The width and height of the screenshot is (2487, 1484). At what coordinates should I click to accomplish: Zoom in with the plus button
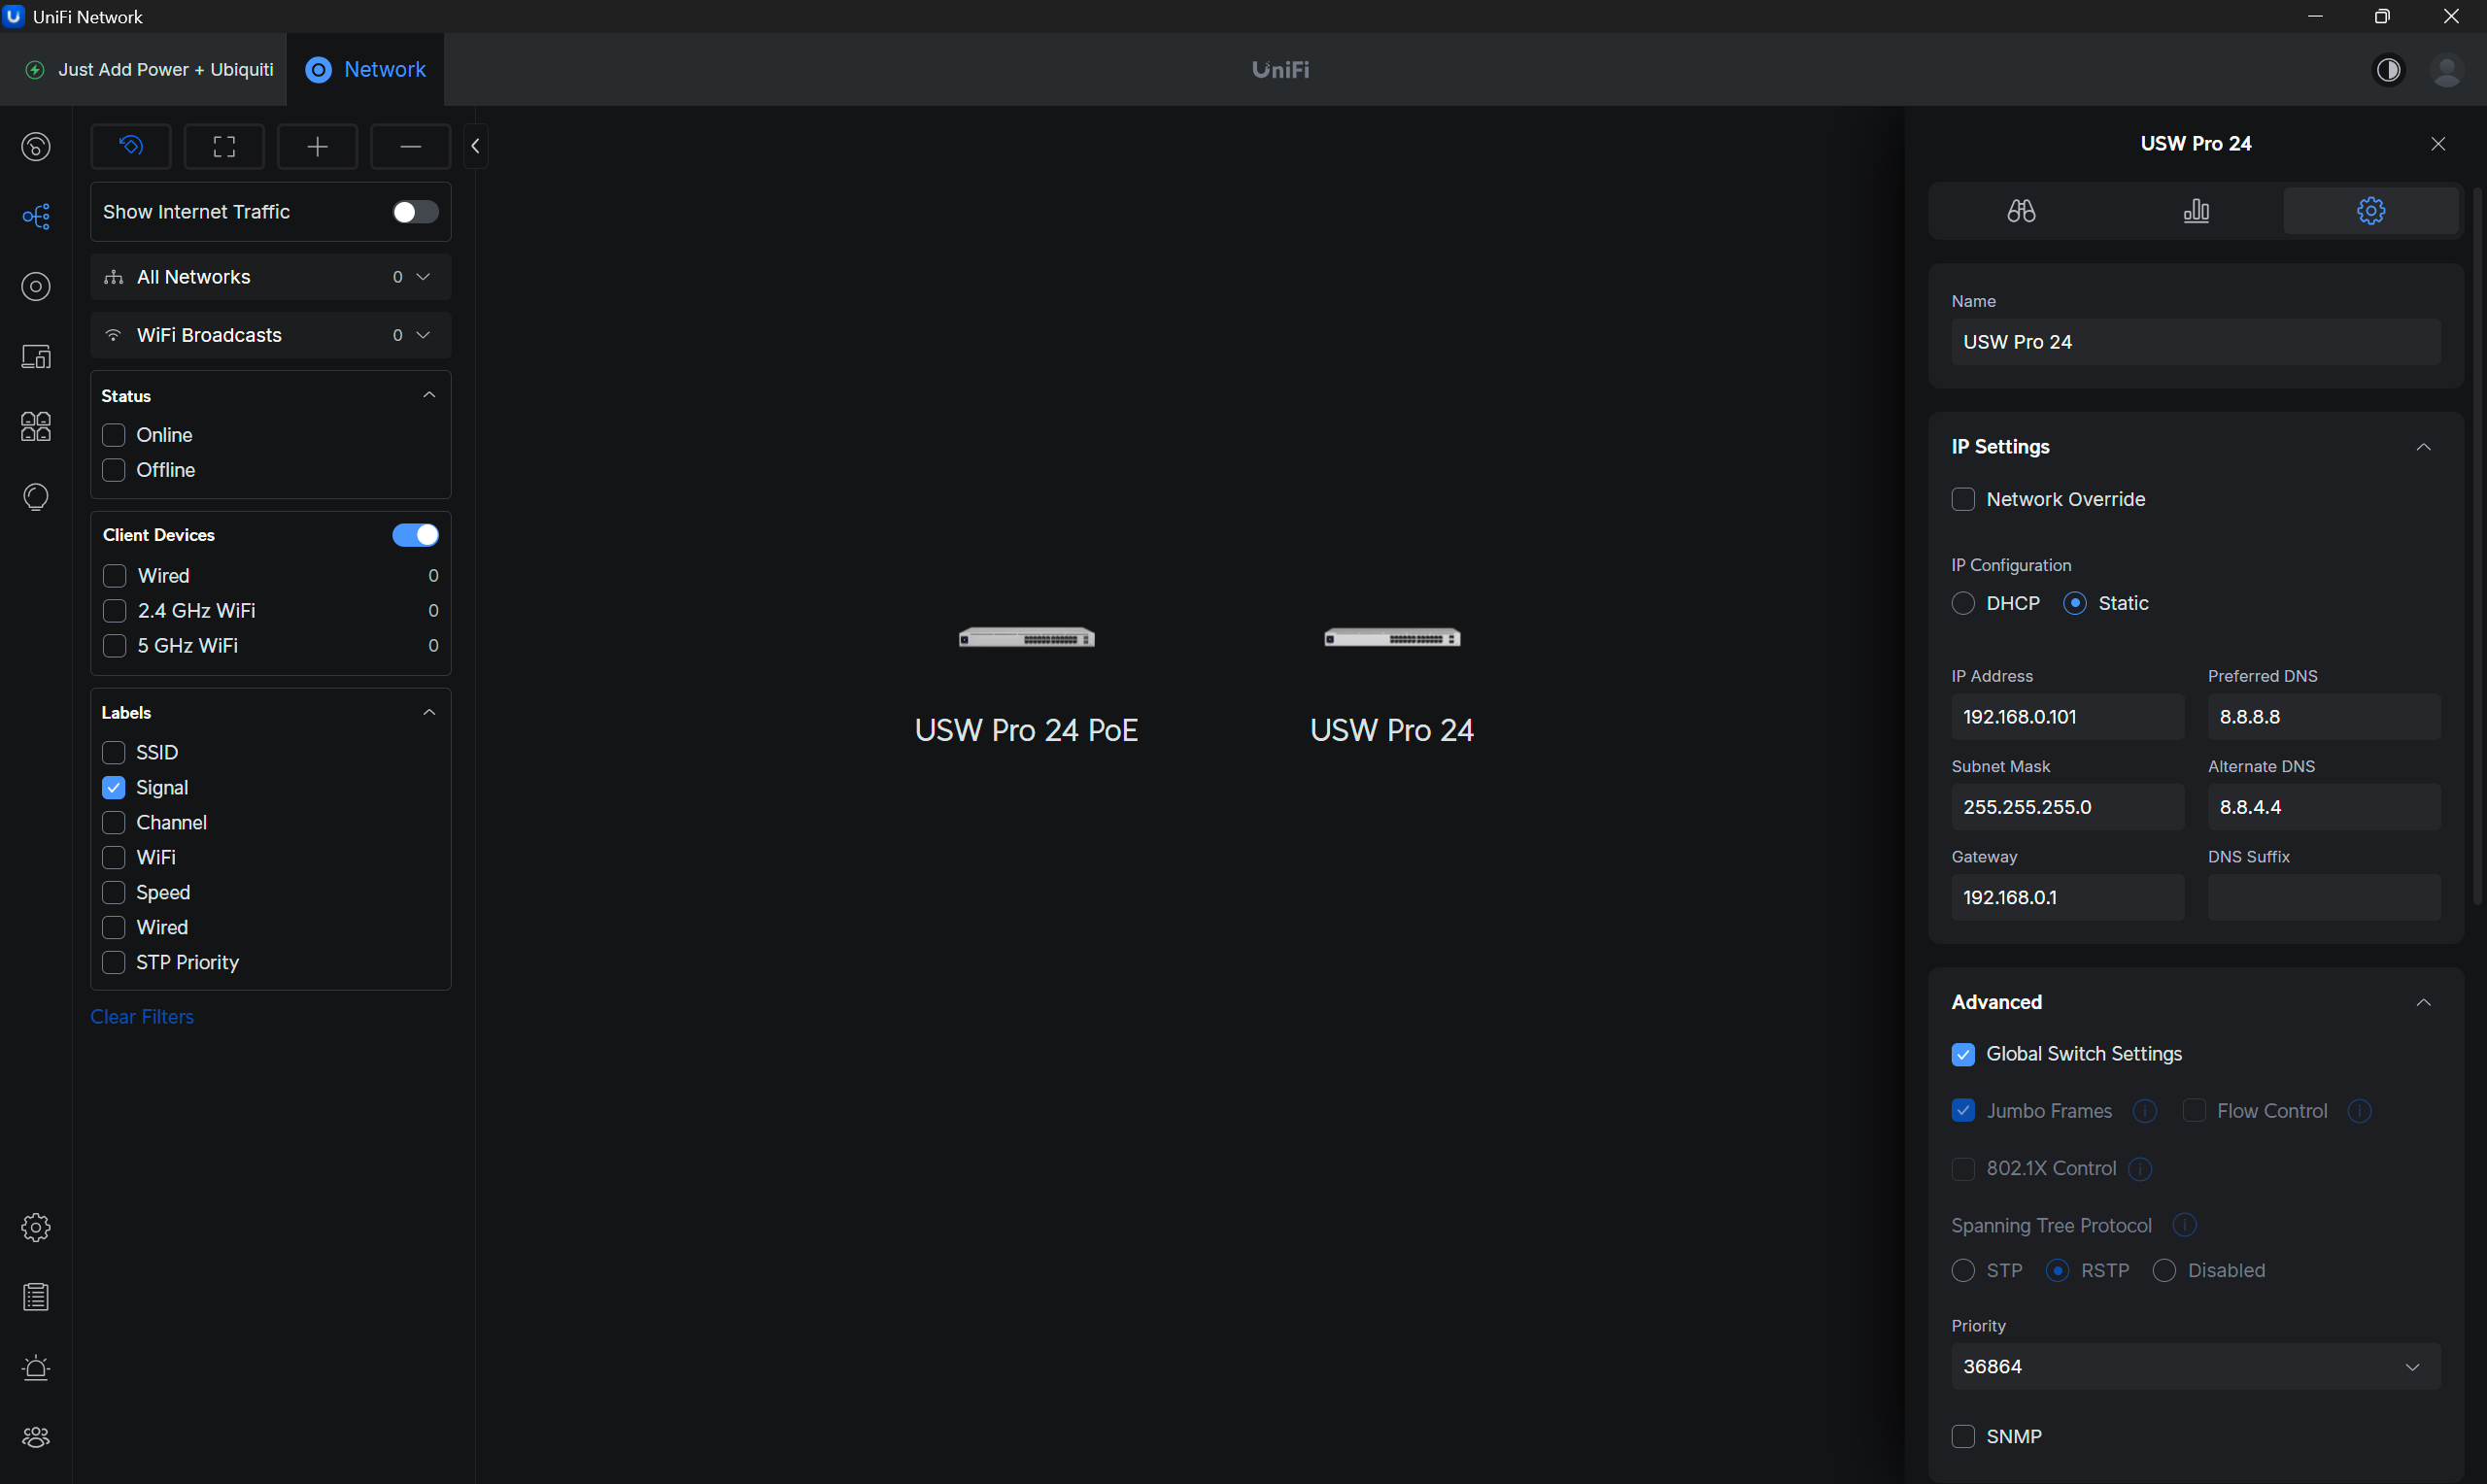317,147
